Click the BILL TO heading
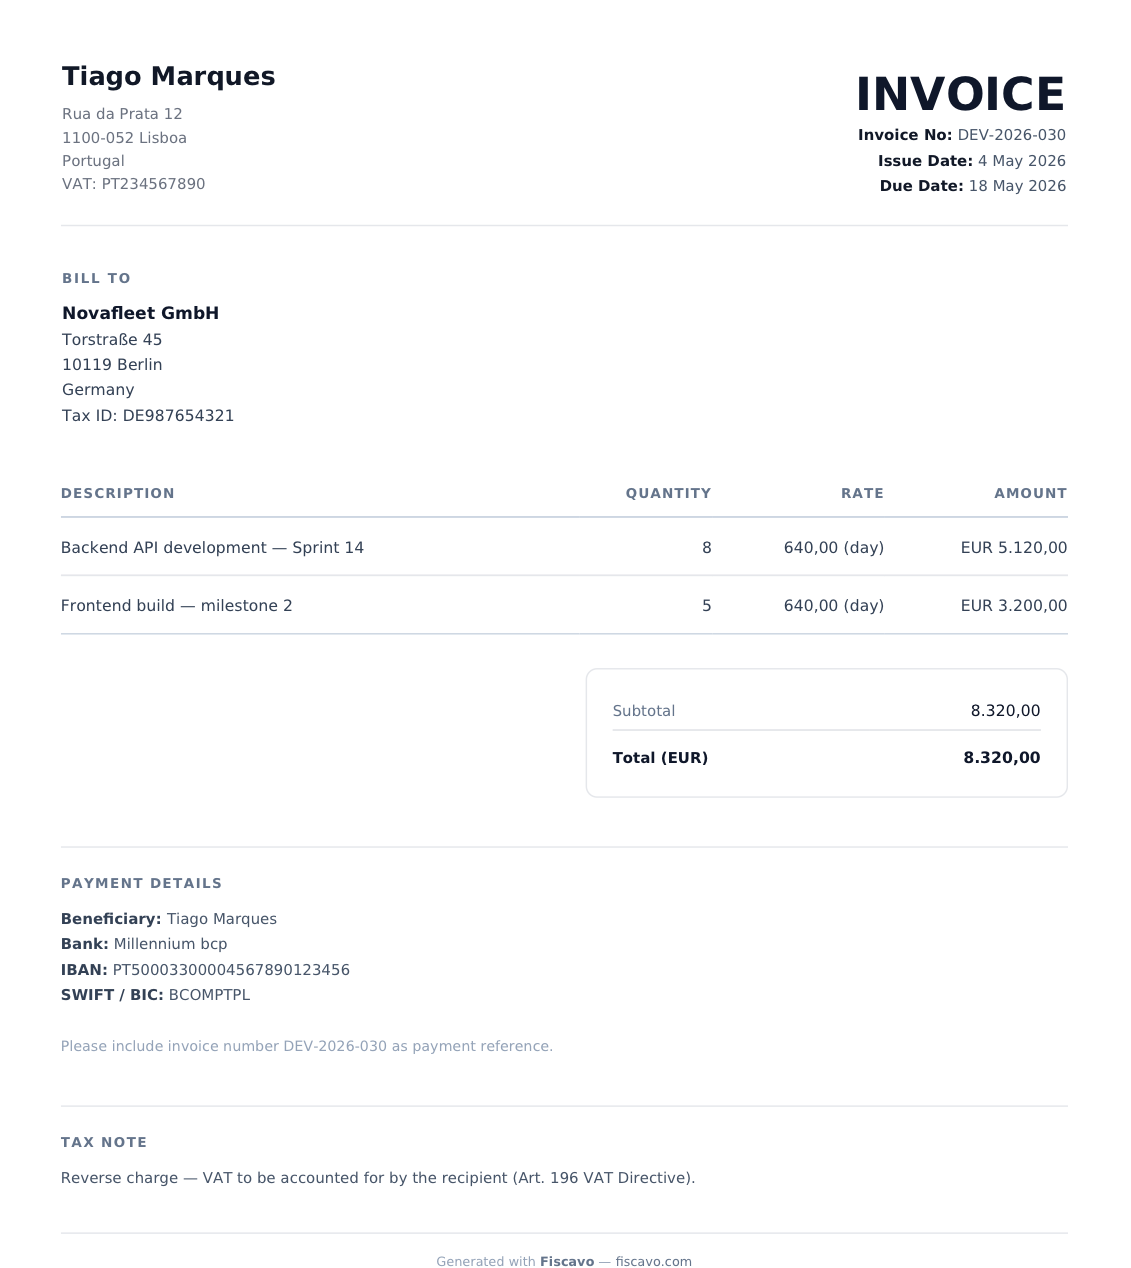 pos(96,278)
